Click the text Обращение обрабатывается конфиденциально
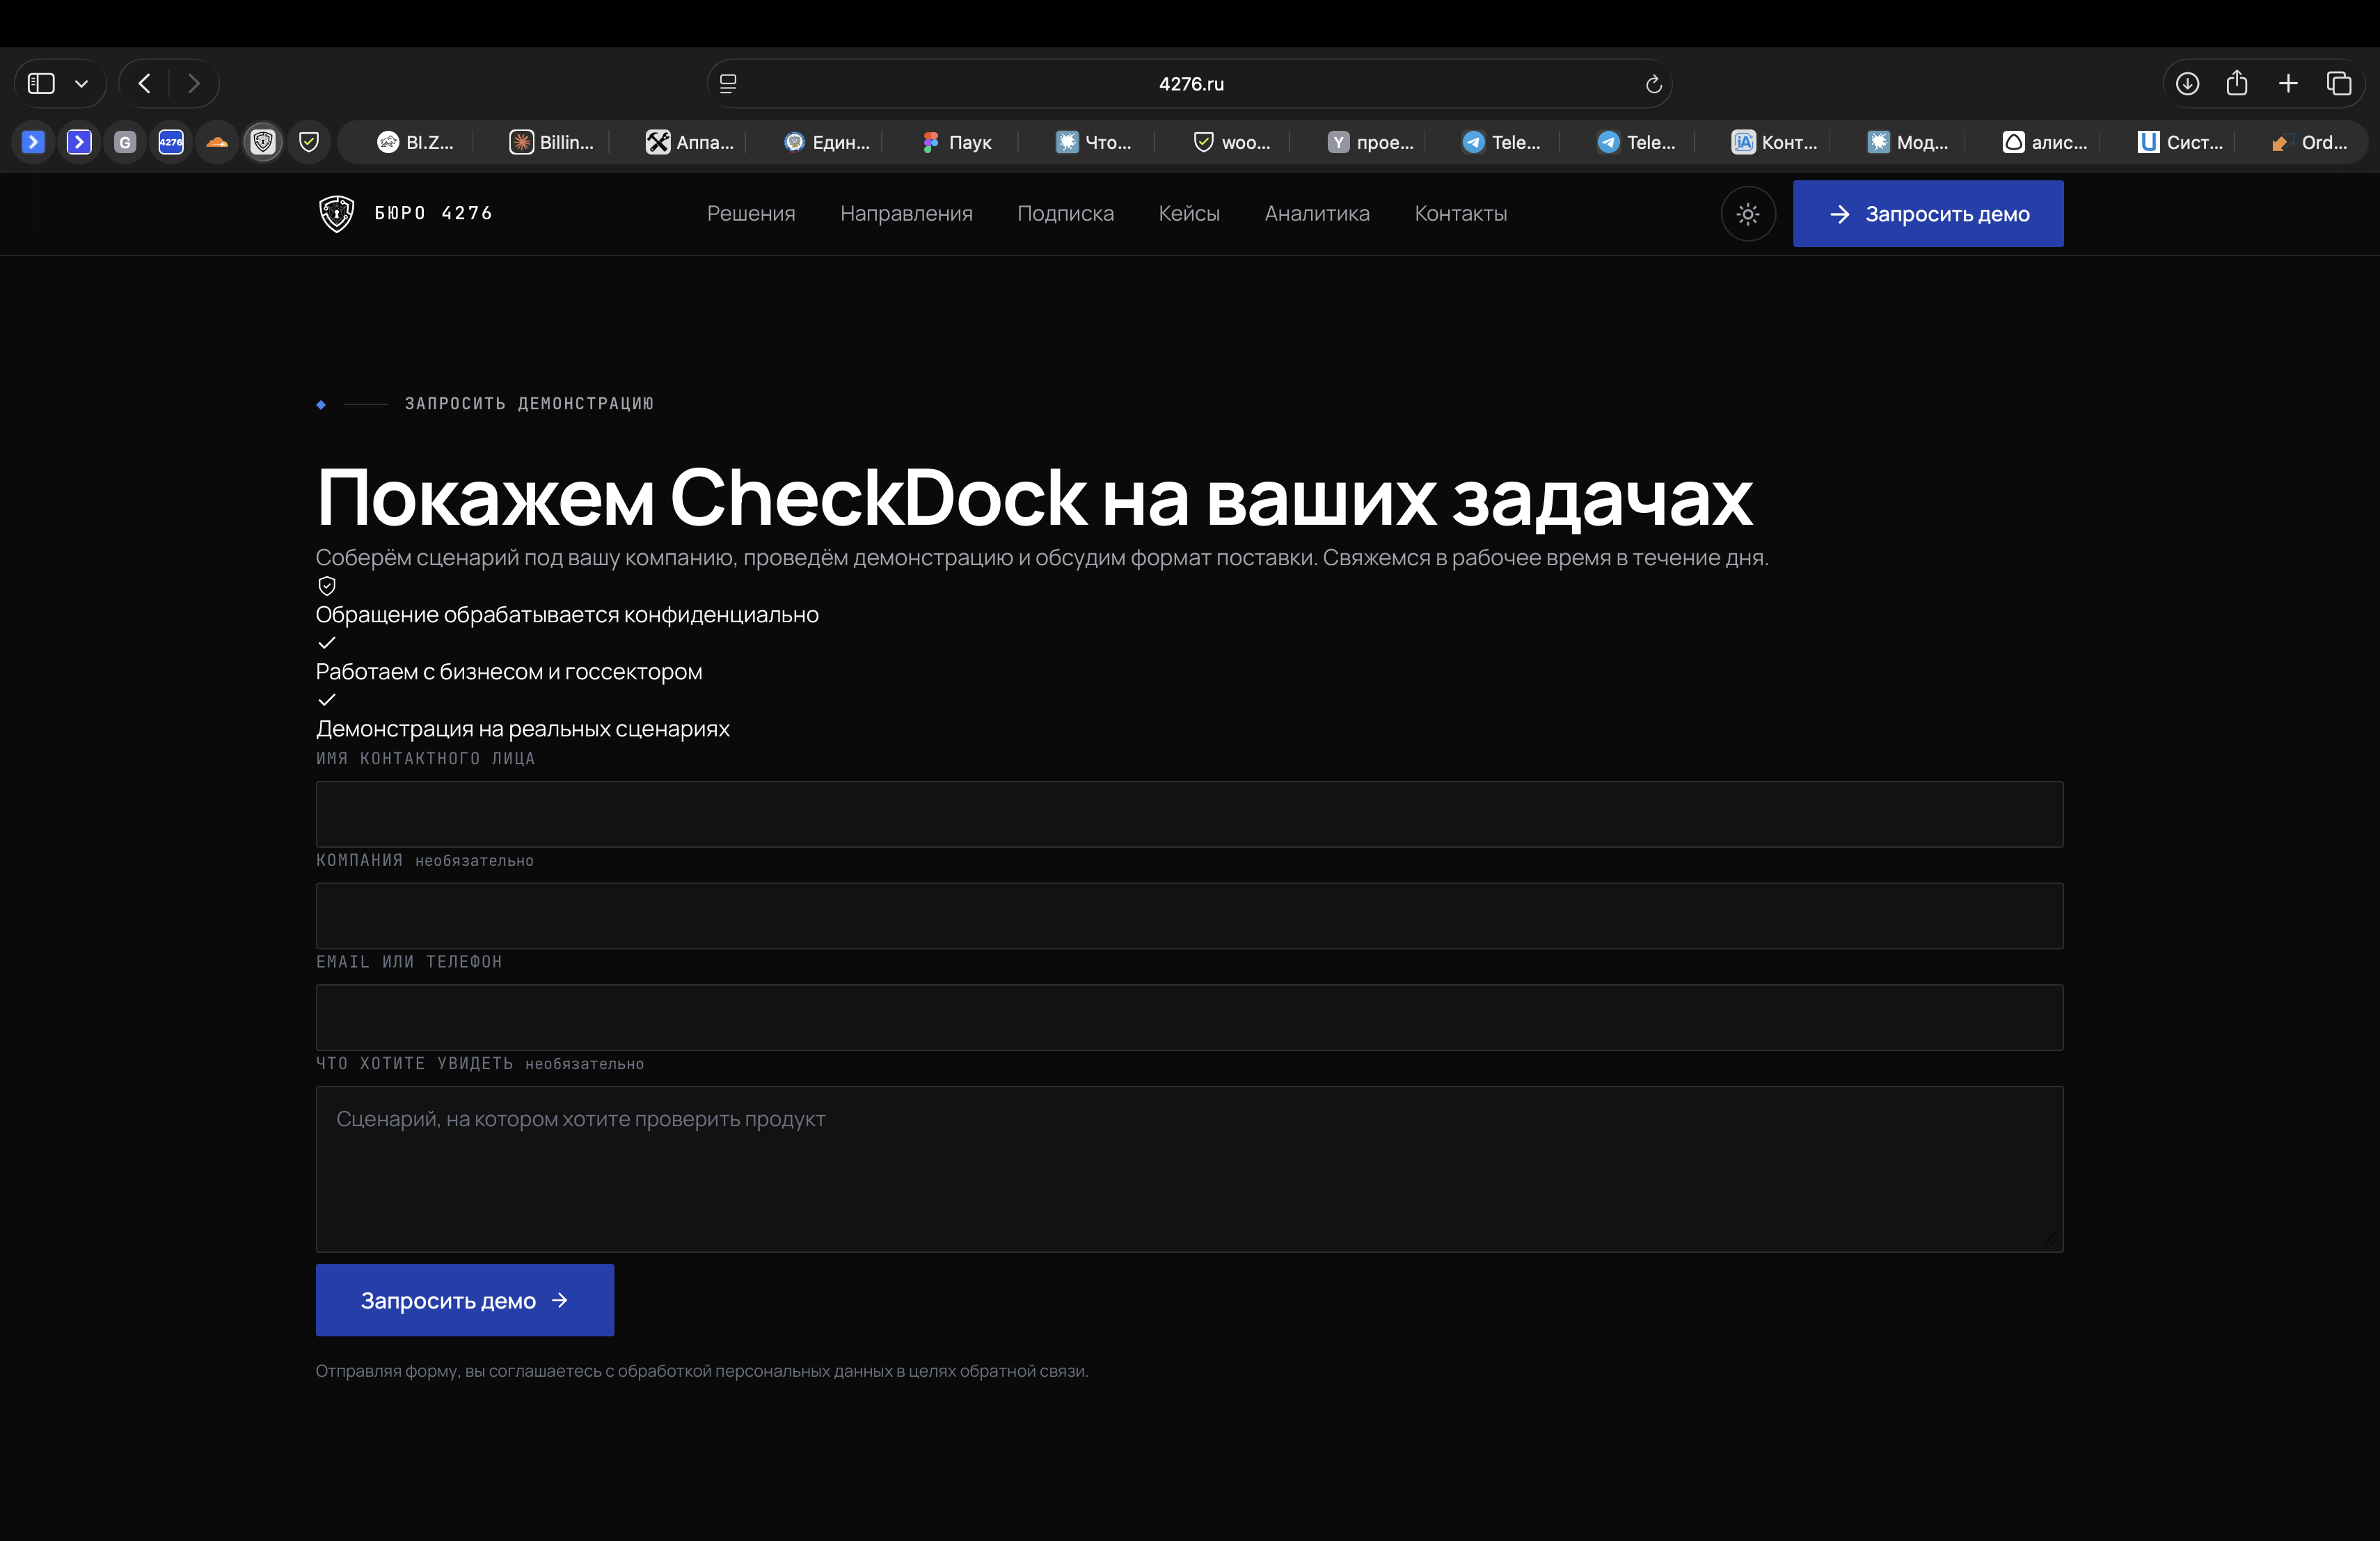The width and height of the screenshot is (2380, 1541). click(567, 615)
